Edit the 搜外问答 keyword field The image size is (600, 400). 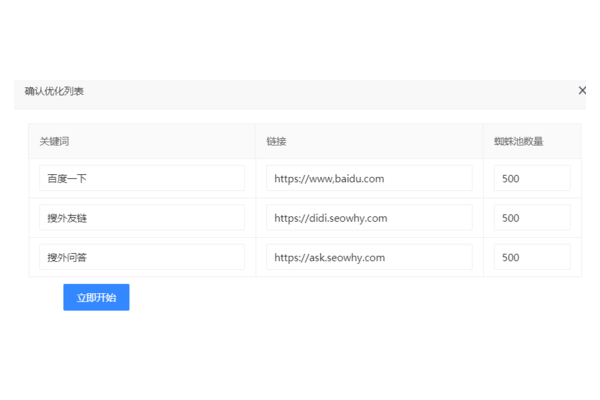pyautogui.click(x=141, y=257)
